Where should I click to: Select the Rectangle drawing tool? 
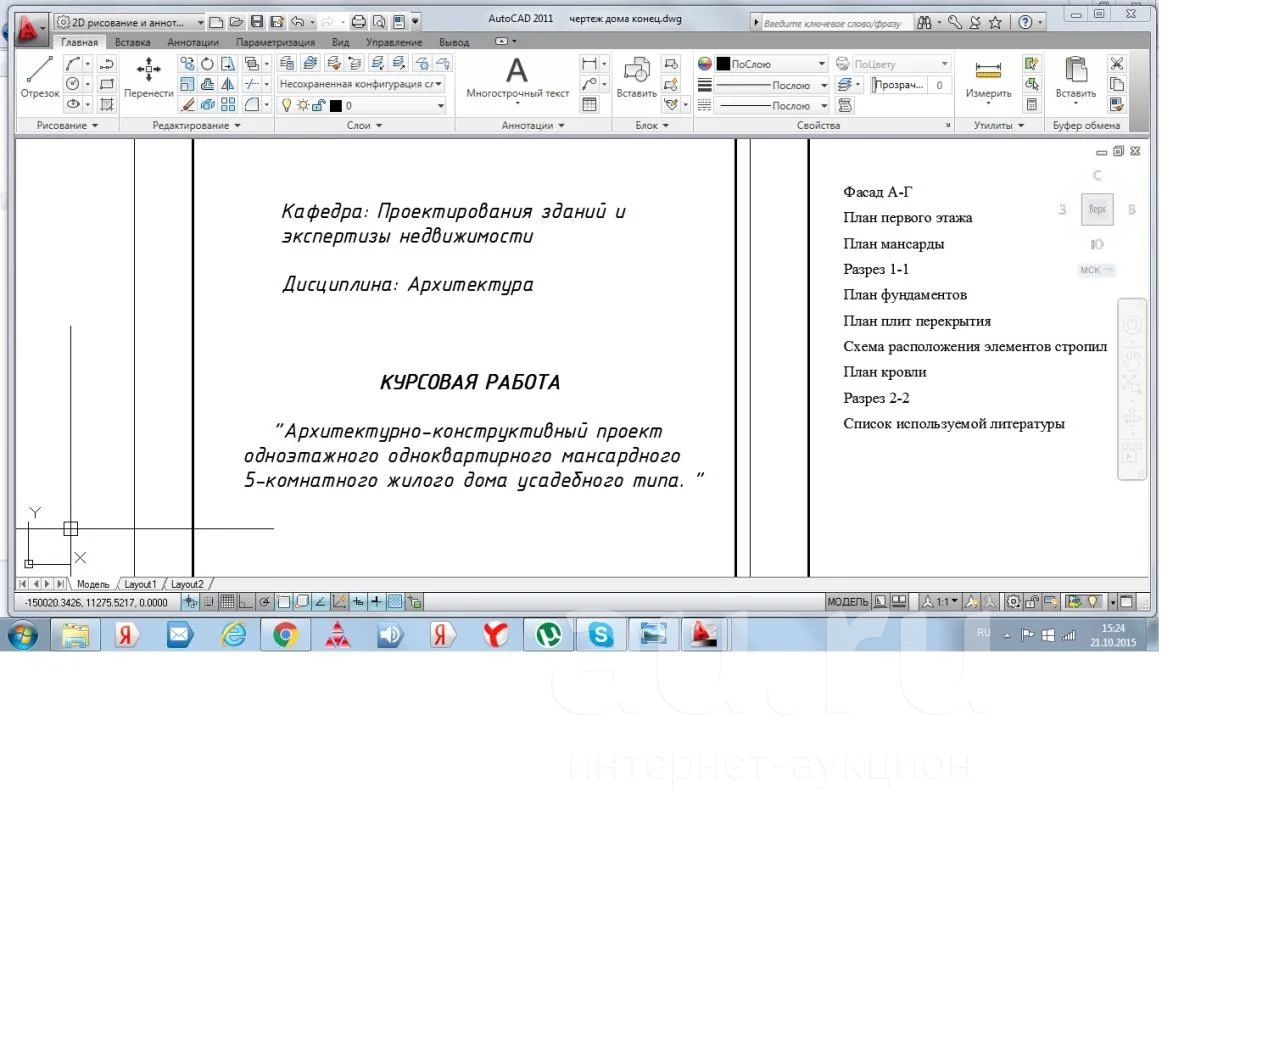pyautogui.click(x=107, y=84)
